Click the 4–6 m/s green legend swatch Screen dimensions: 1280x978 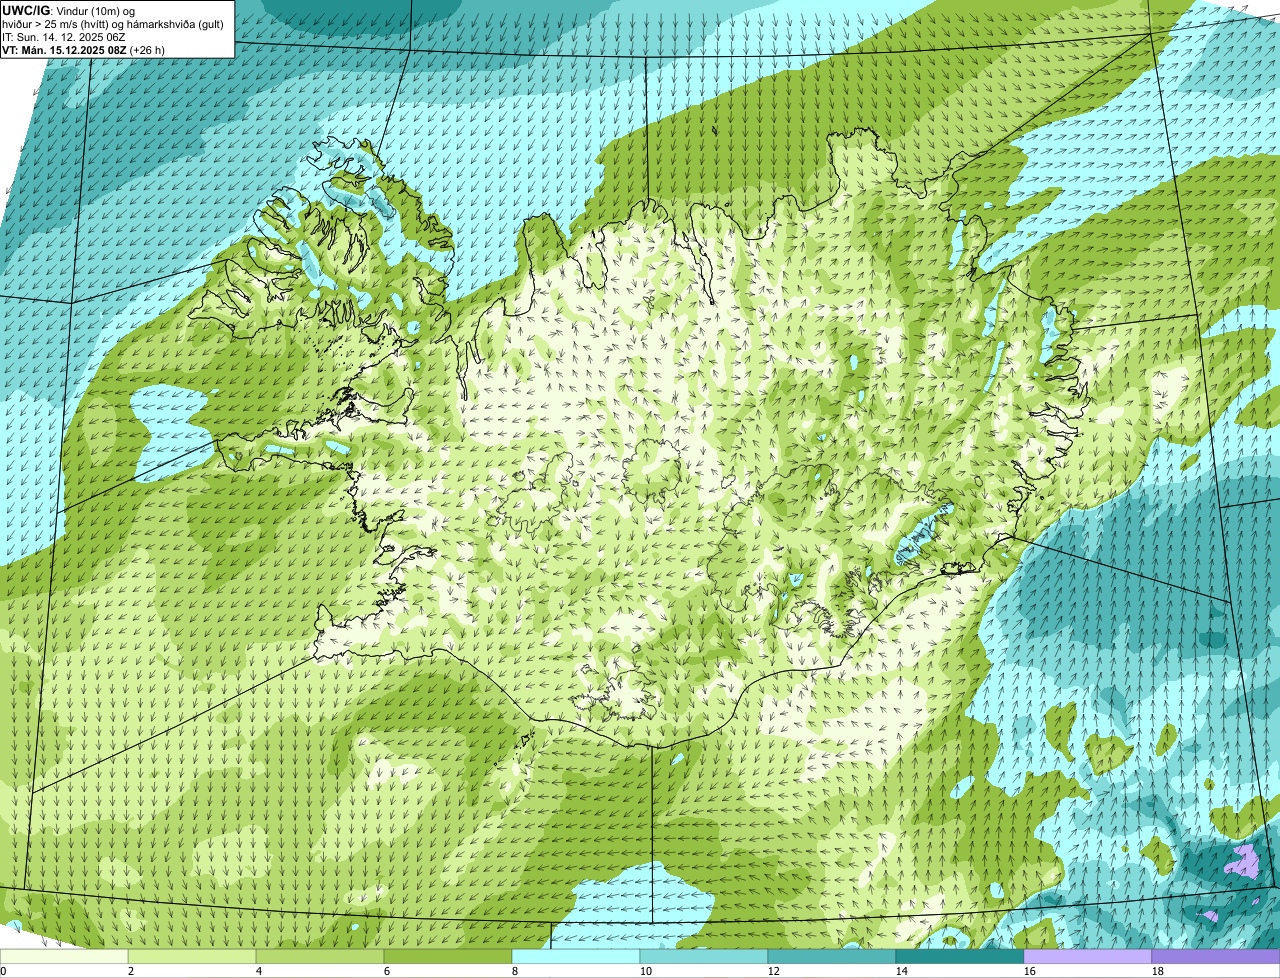320,957
